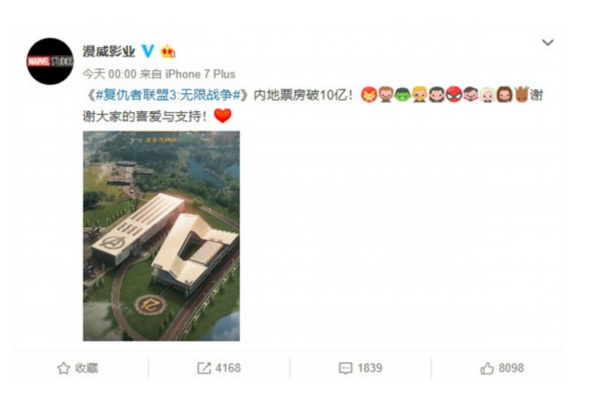Click the crown membership badge icon
The image size is (607, 416).
(168, 51)
